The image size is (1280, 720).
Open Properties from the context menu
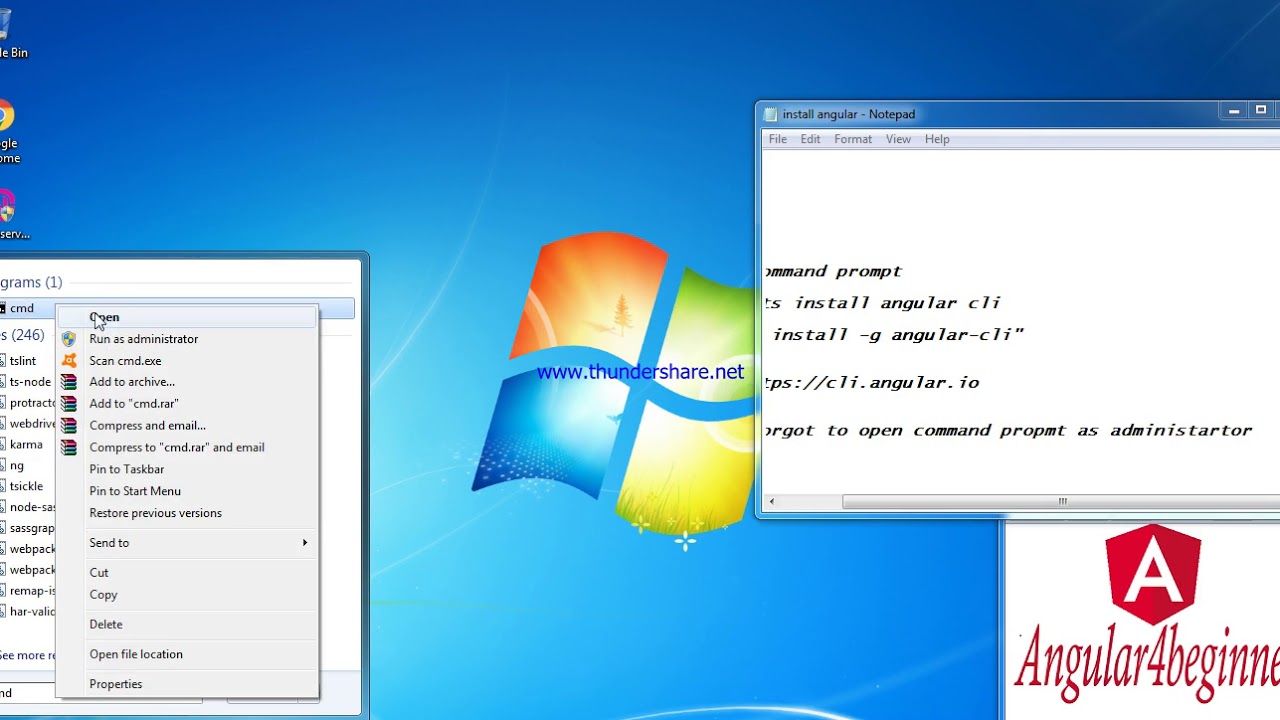coord(187,684)
